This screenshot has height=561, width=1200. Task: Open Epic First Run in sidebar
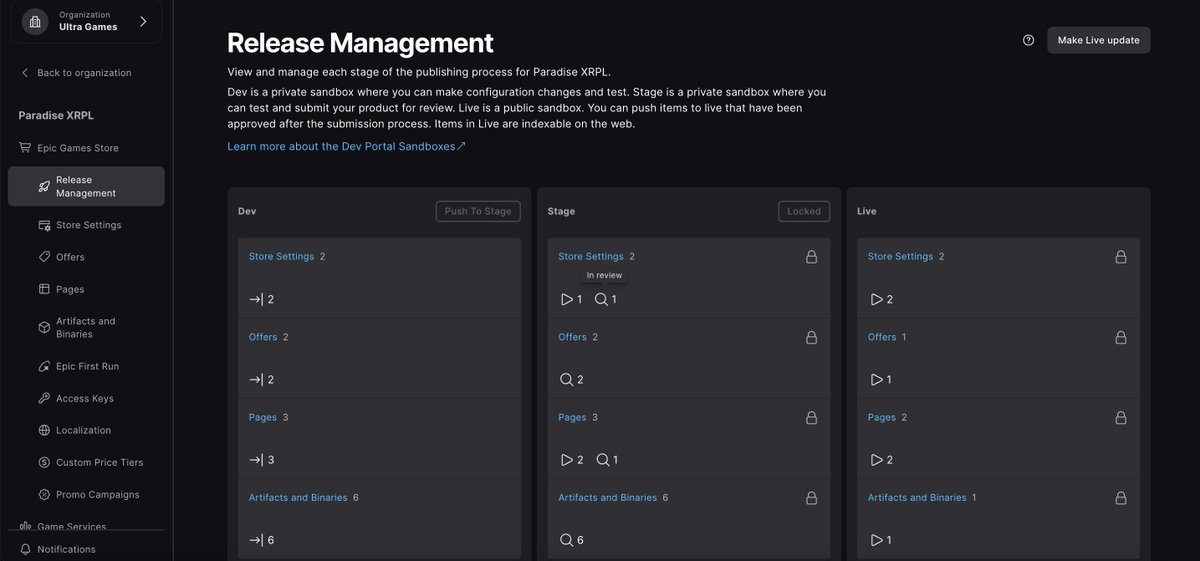point(87,366)
